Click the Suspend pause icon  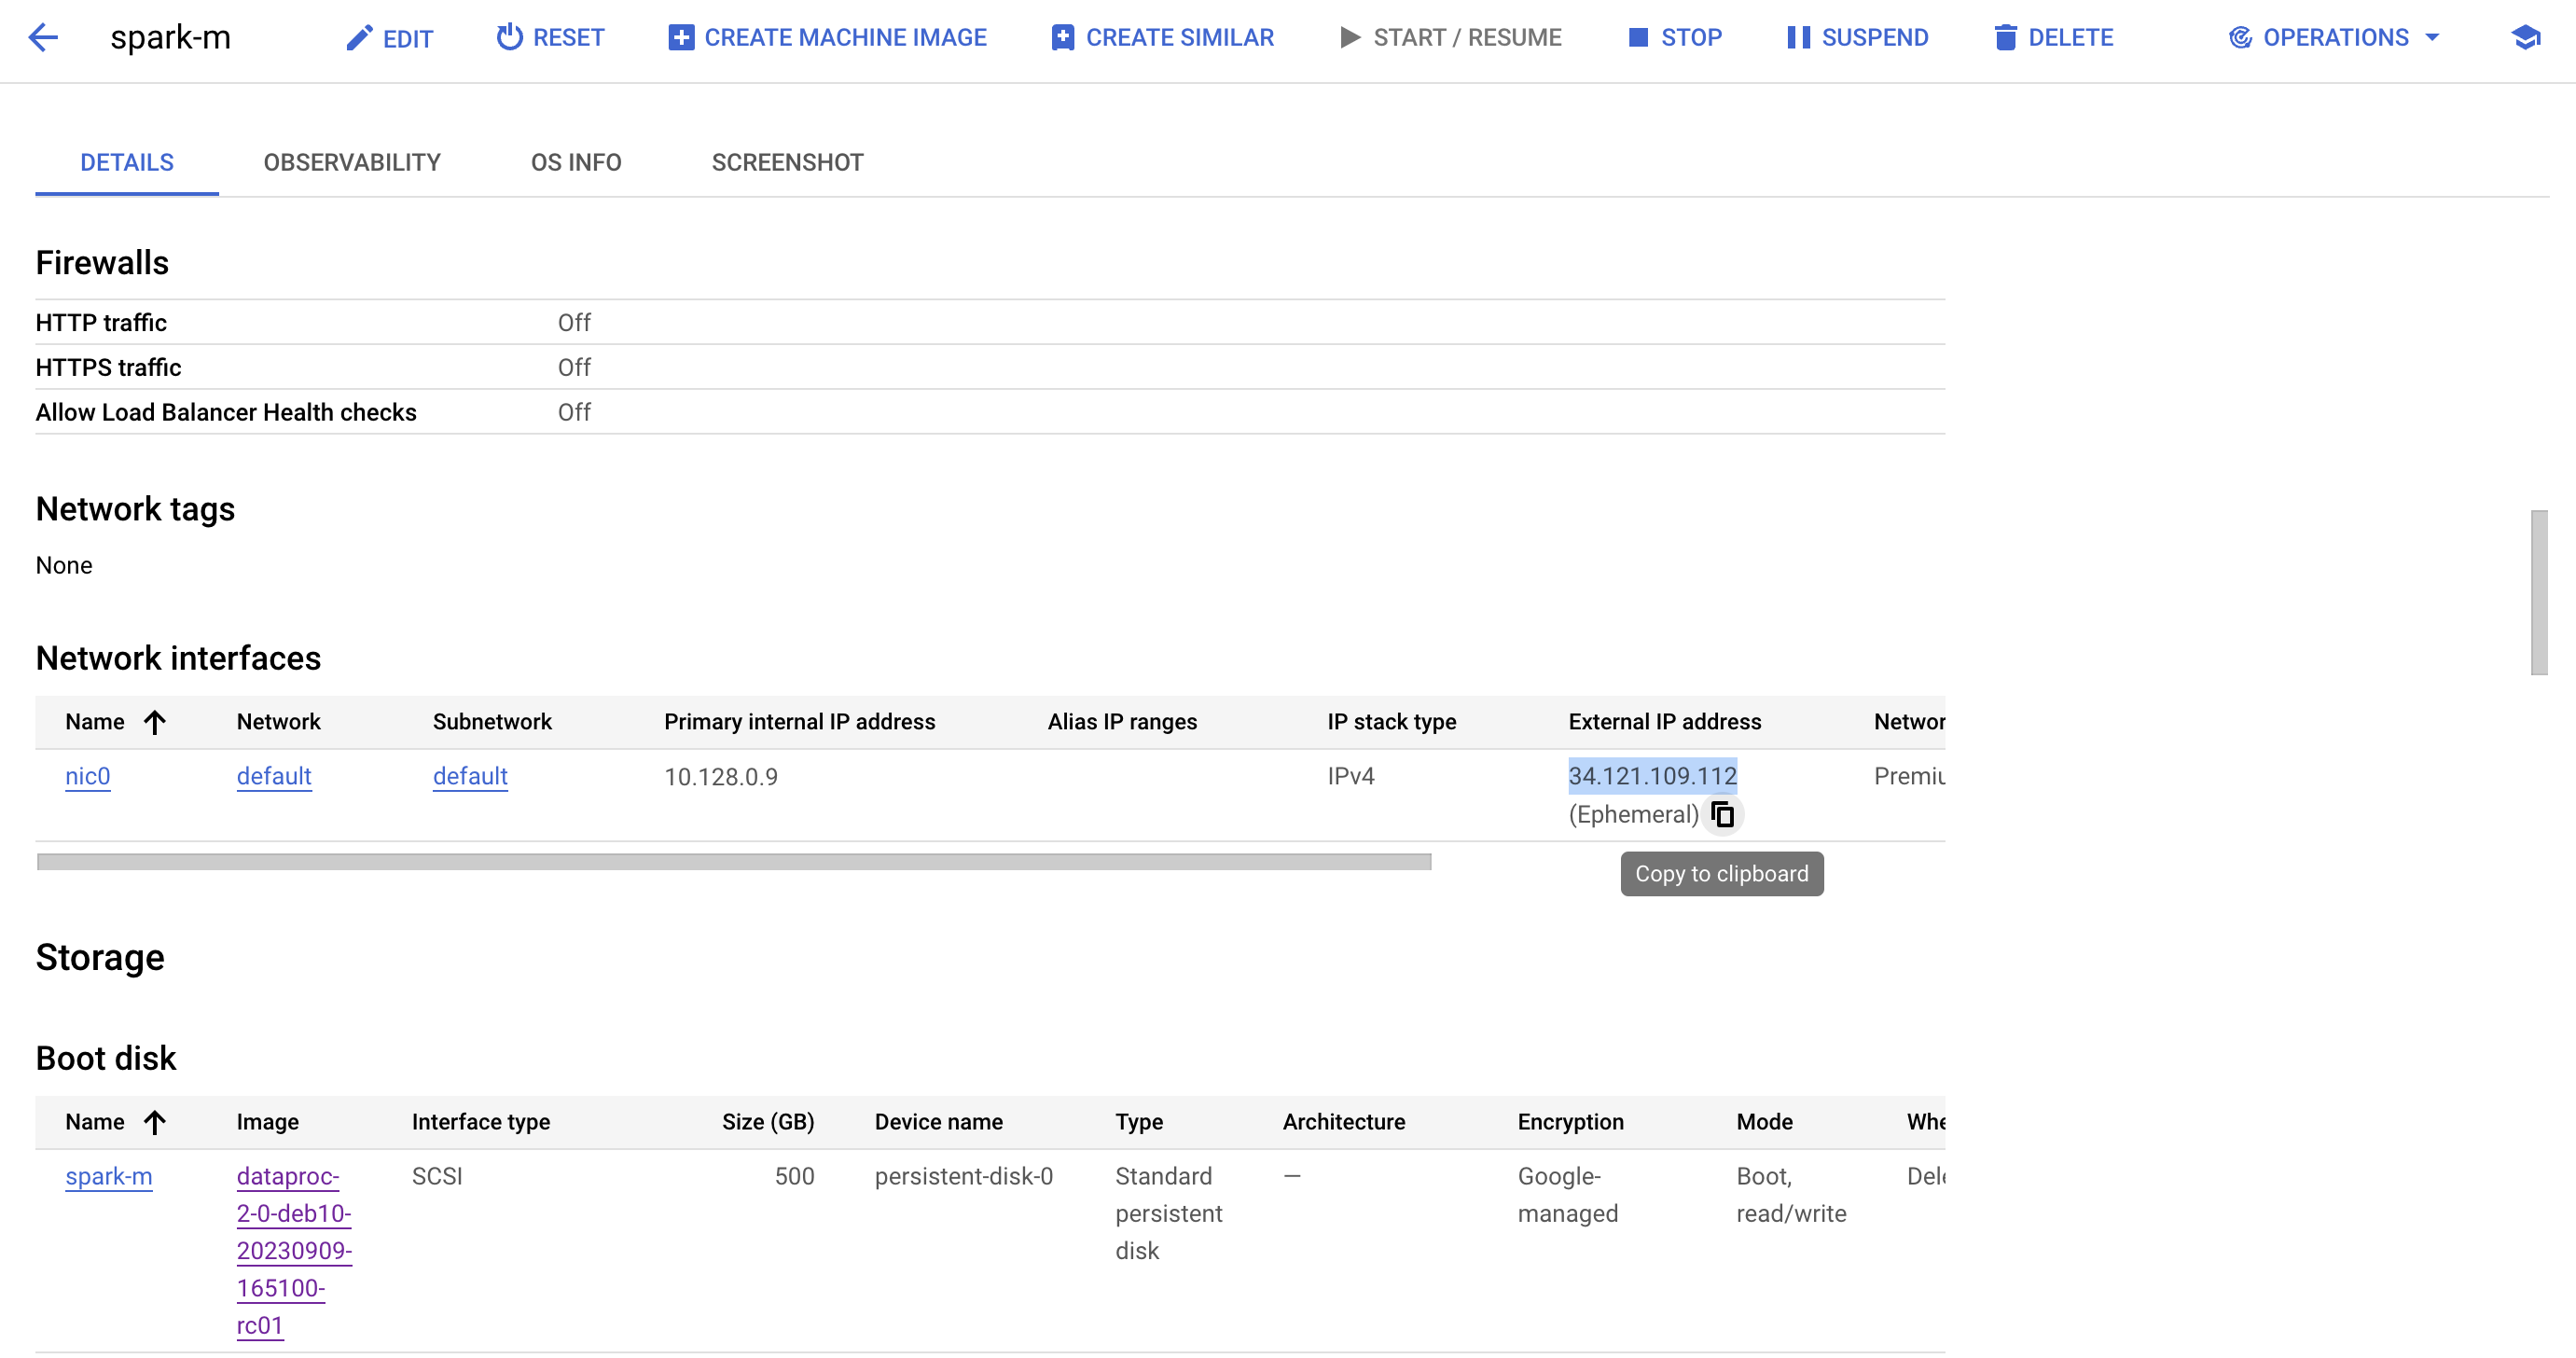click(x=1798, y=37)
